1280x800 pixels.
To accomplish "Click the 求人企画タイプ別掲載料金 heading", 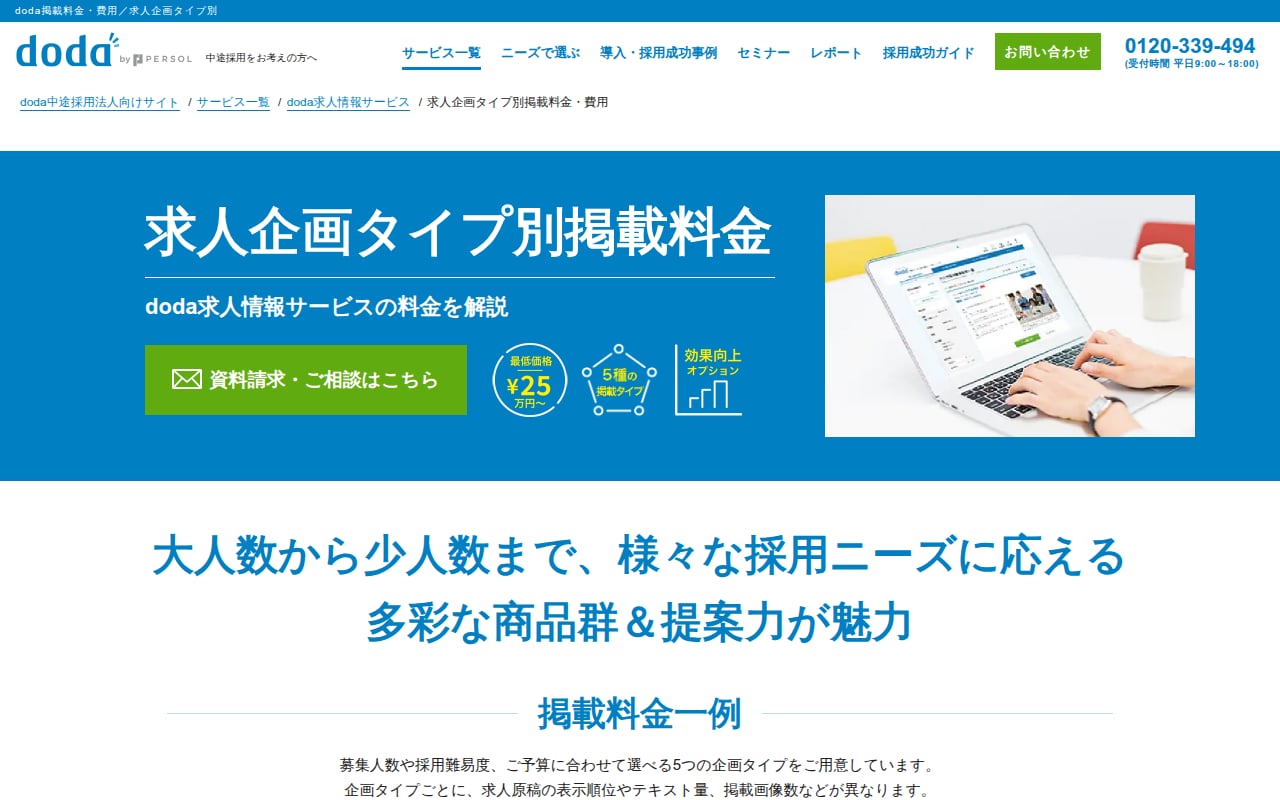I will pos(458,233).
